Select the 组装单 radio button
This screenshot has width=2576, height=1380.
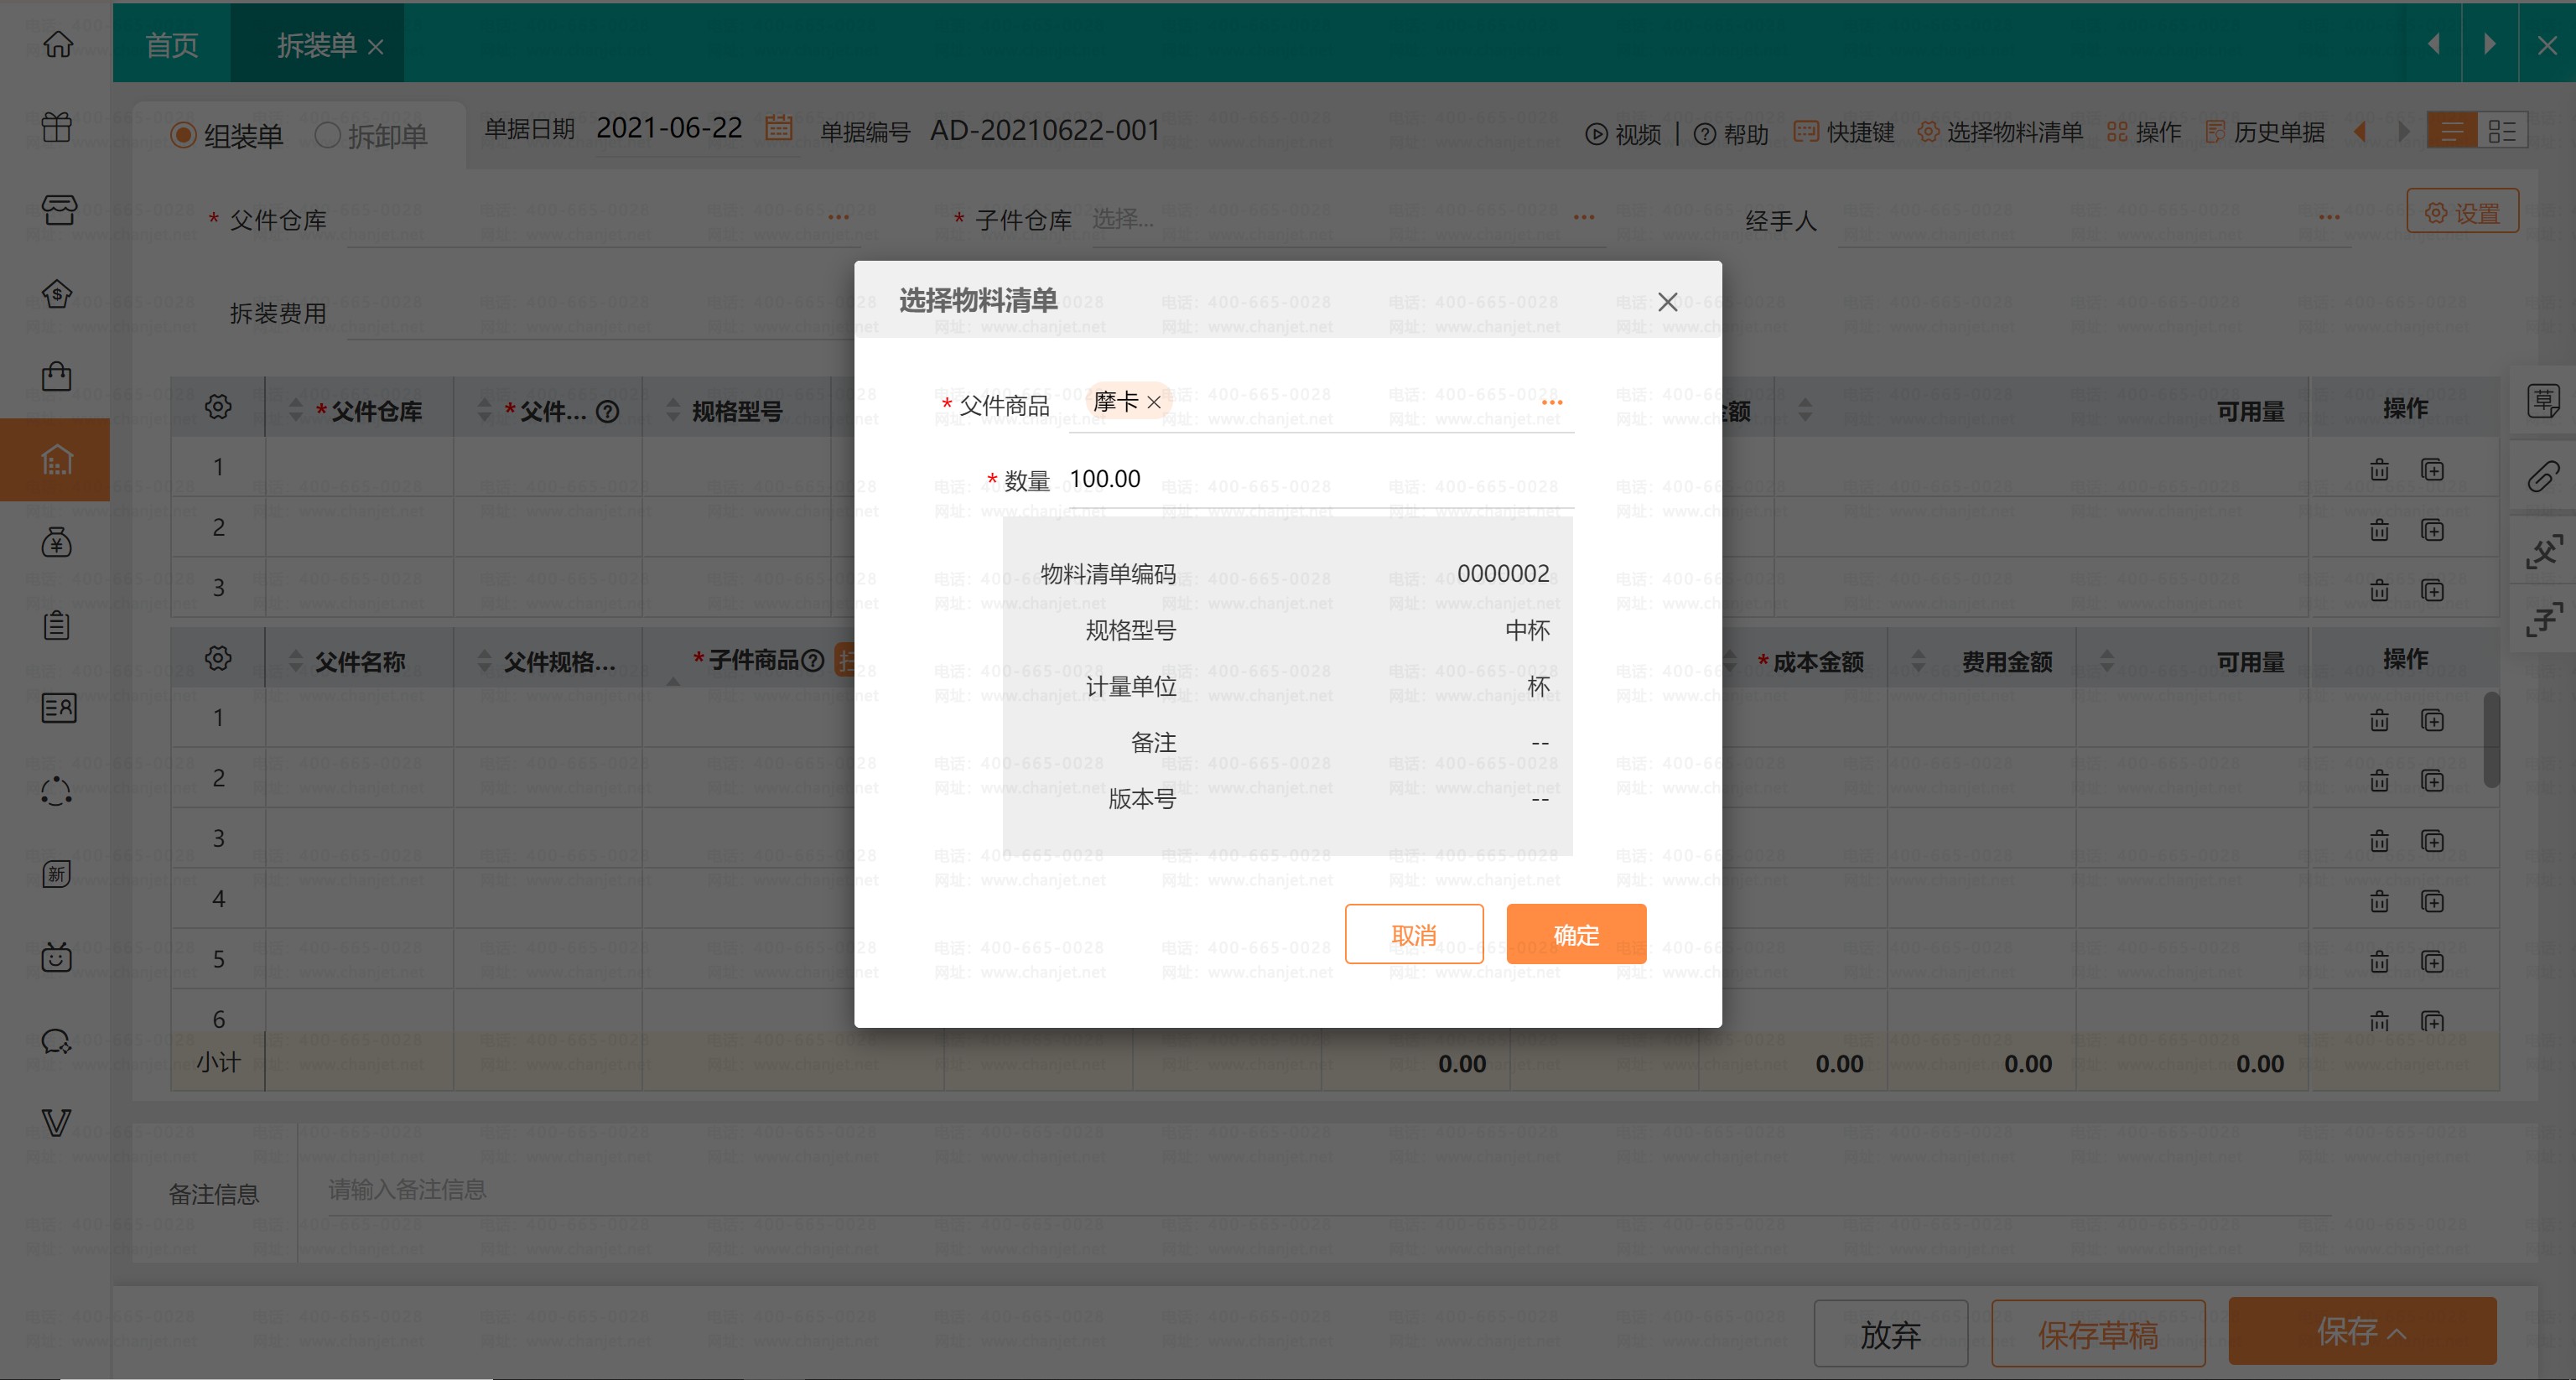183,135
